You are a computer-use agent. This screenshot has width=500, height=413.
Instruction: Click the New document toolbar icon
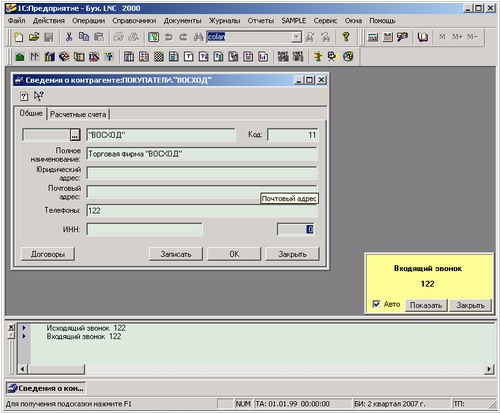pyautogui.click(x=19, y=37)
